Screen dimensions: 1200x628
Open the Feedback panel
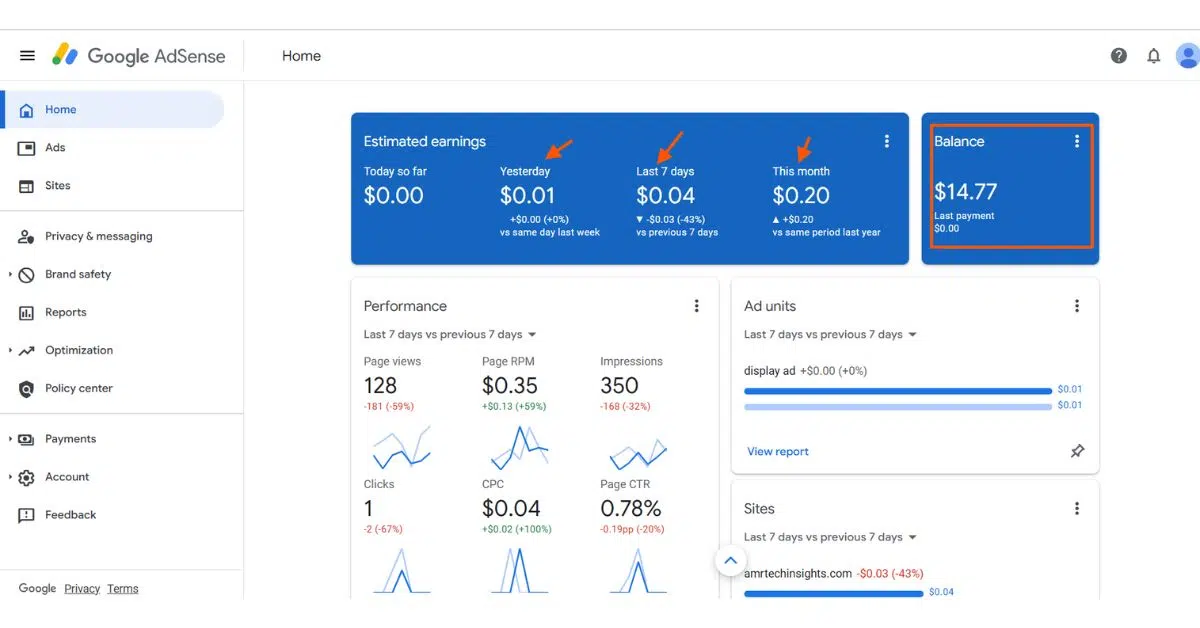pos(70,514)
